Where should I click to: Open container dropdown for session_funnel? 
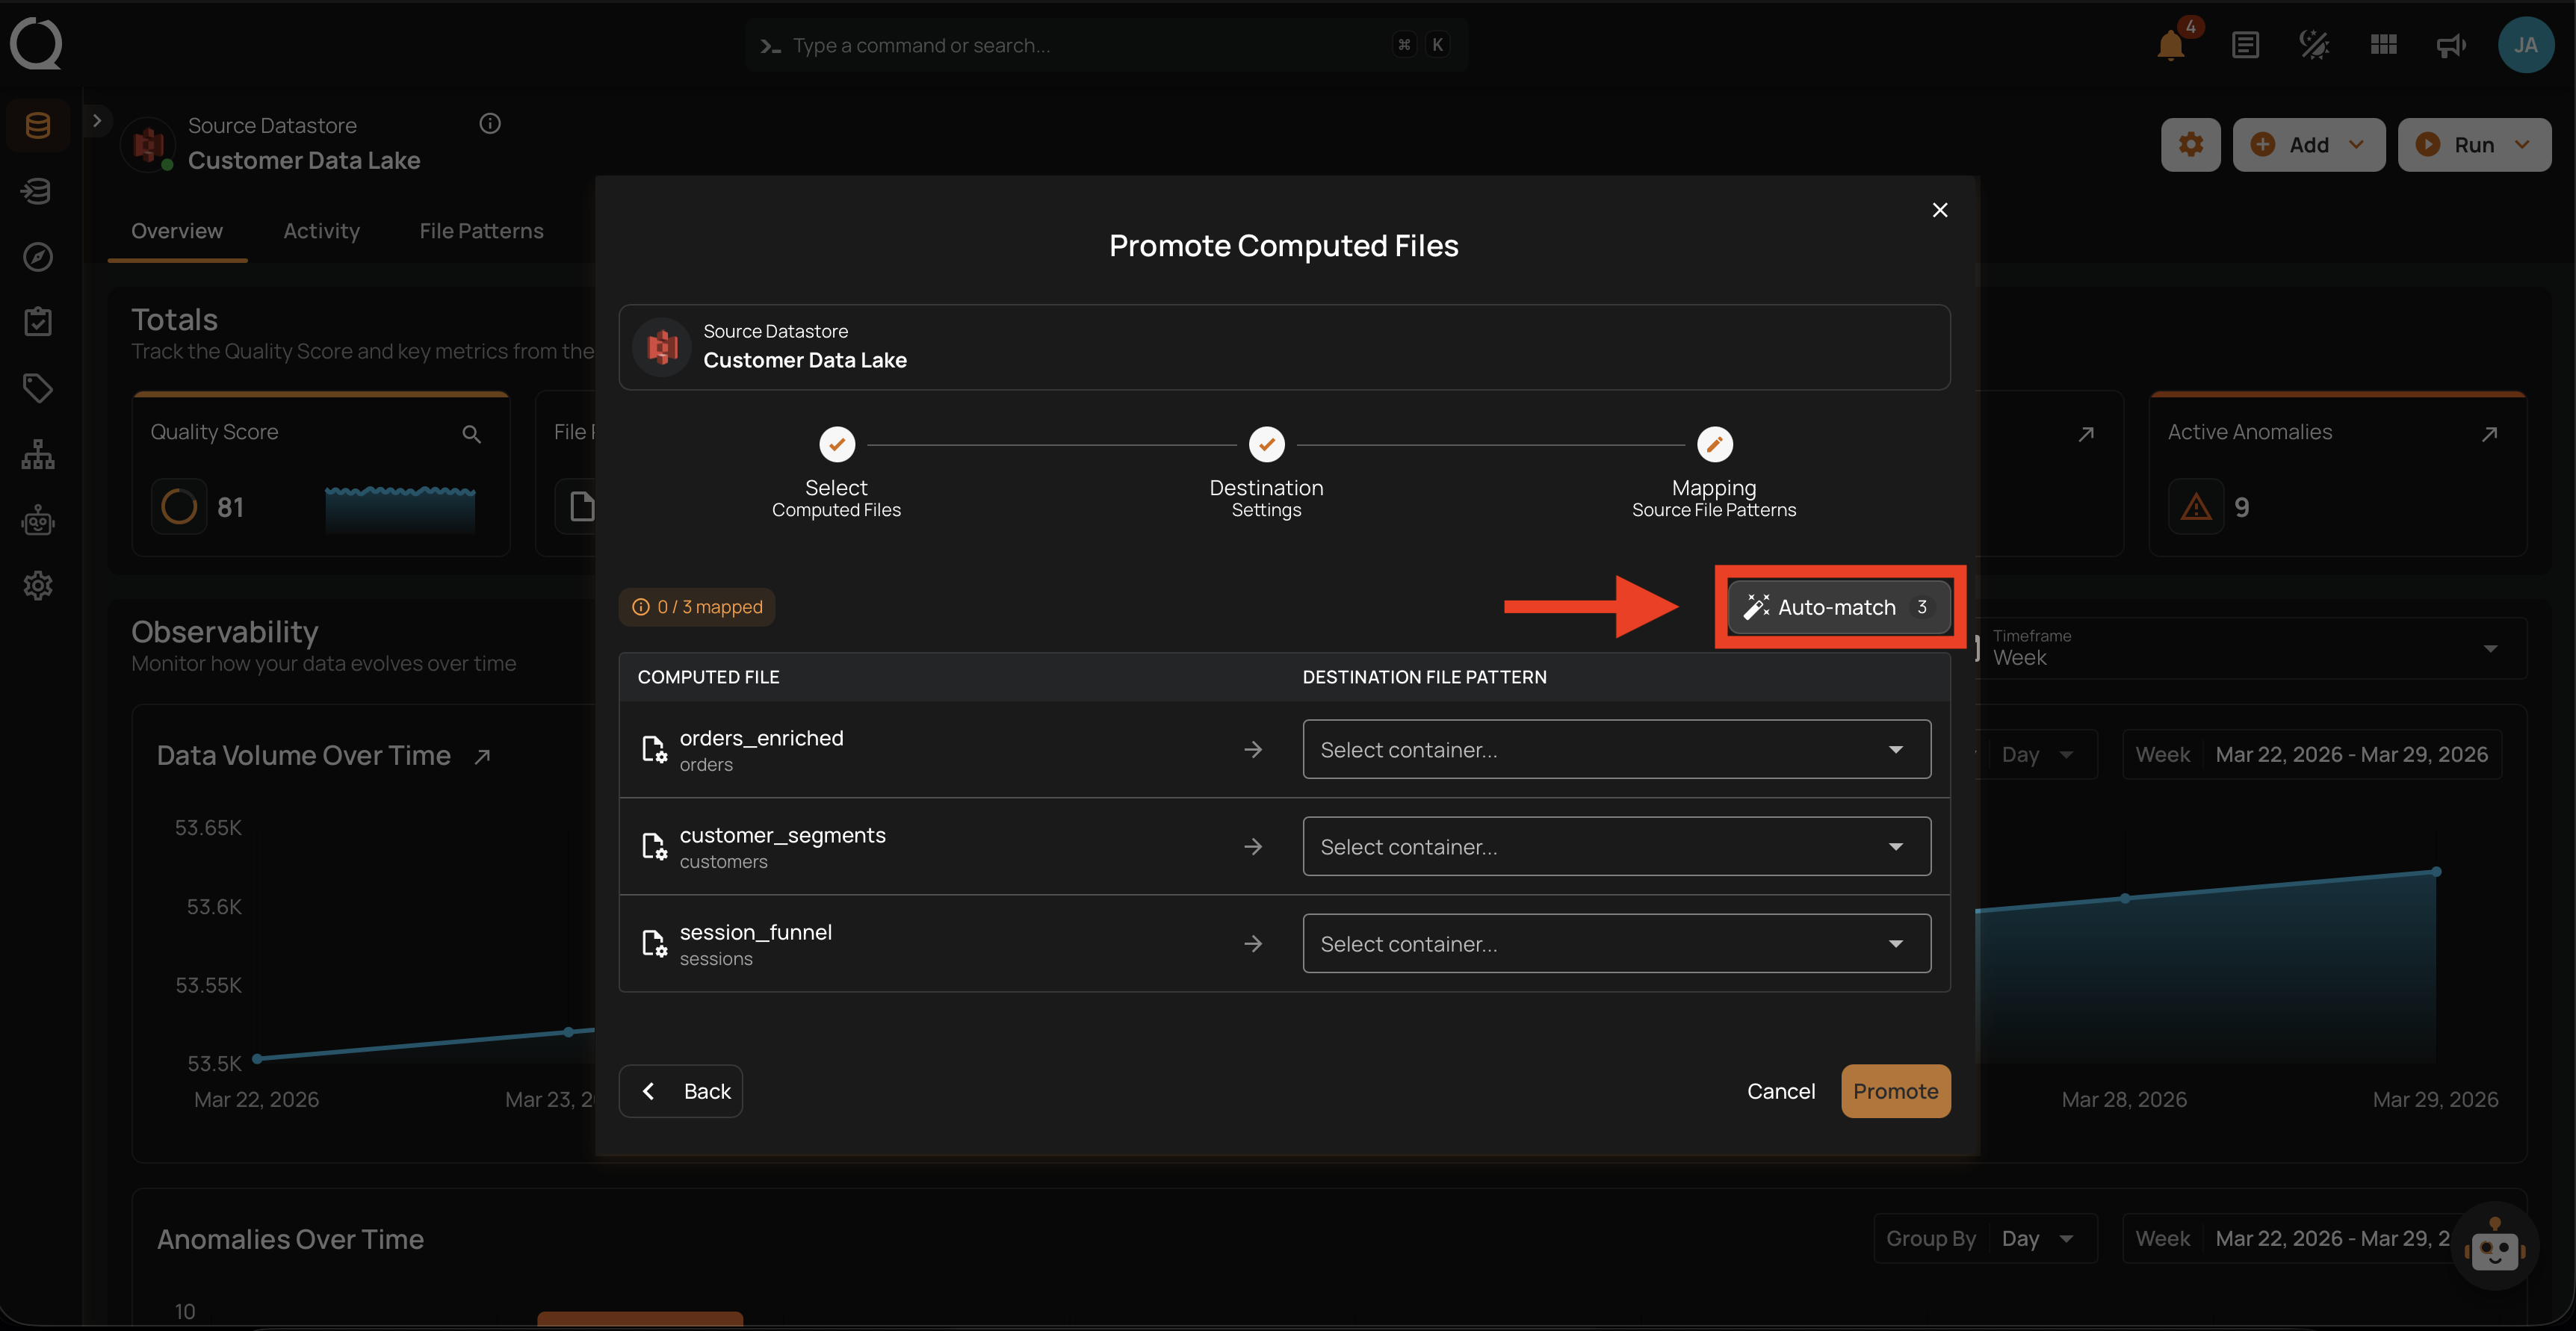tap(1616, 943)
